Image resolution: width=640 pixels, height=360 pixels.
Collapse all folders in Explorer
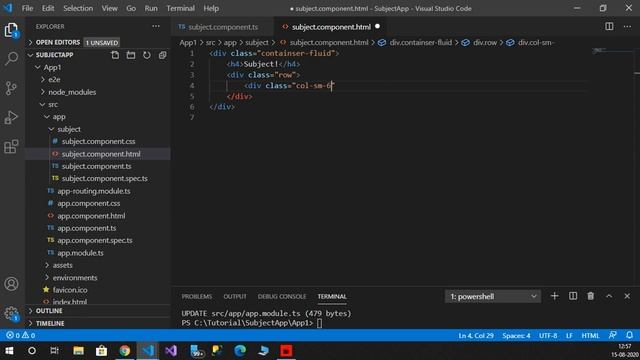[162, 55]
